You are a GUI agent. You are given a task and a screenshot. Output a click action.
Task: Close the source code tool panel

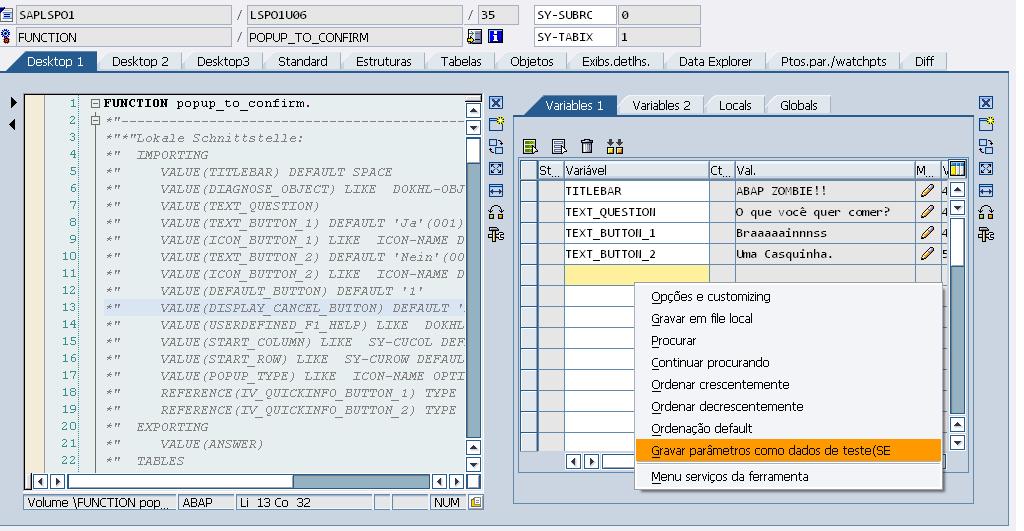(x=495, y=103)
